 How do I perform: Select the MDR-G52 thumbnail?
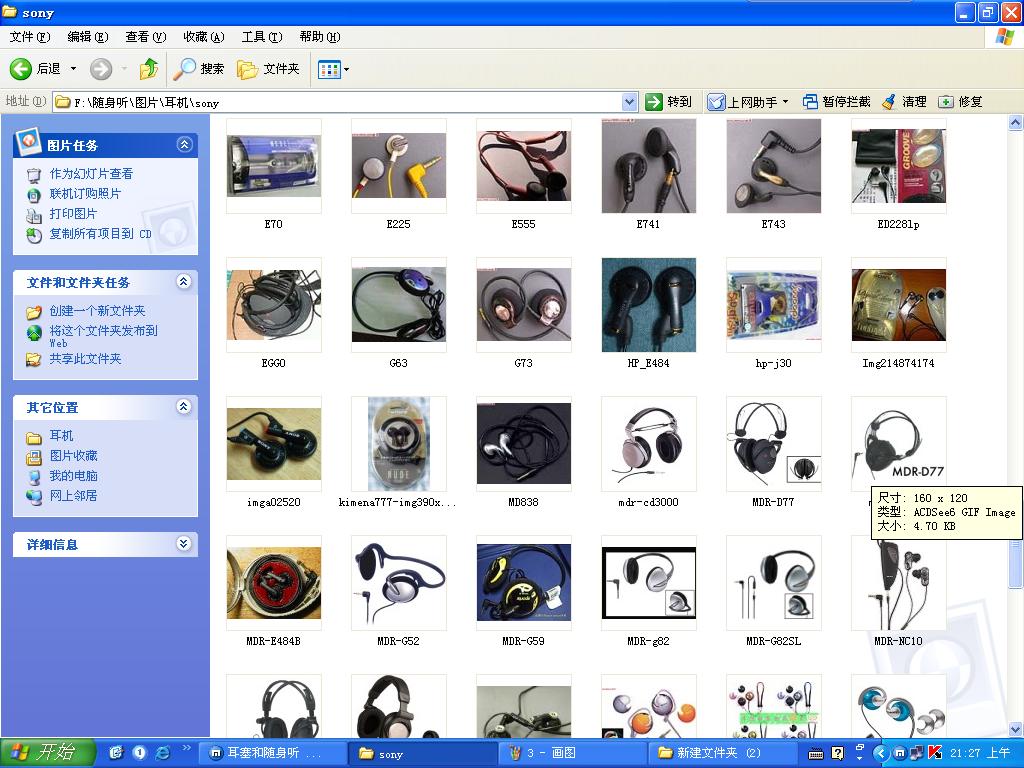(398, 583)
